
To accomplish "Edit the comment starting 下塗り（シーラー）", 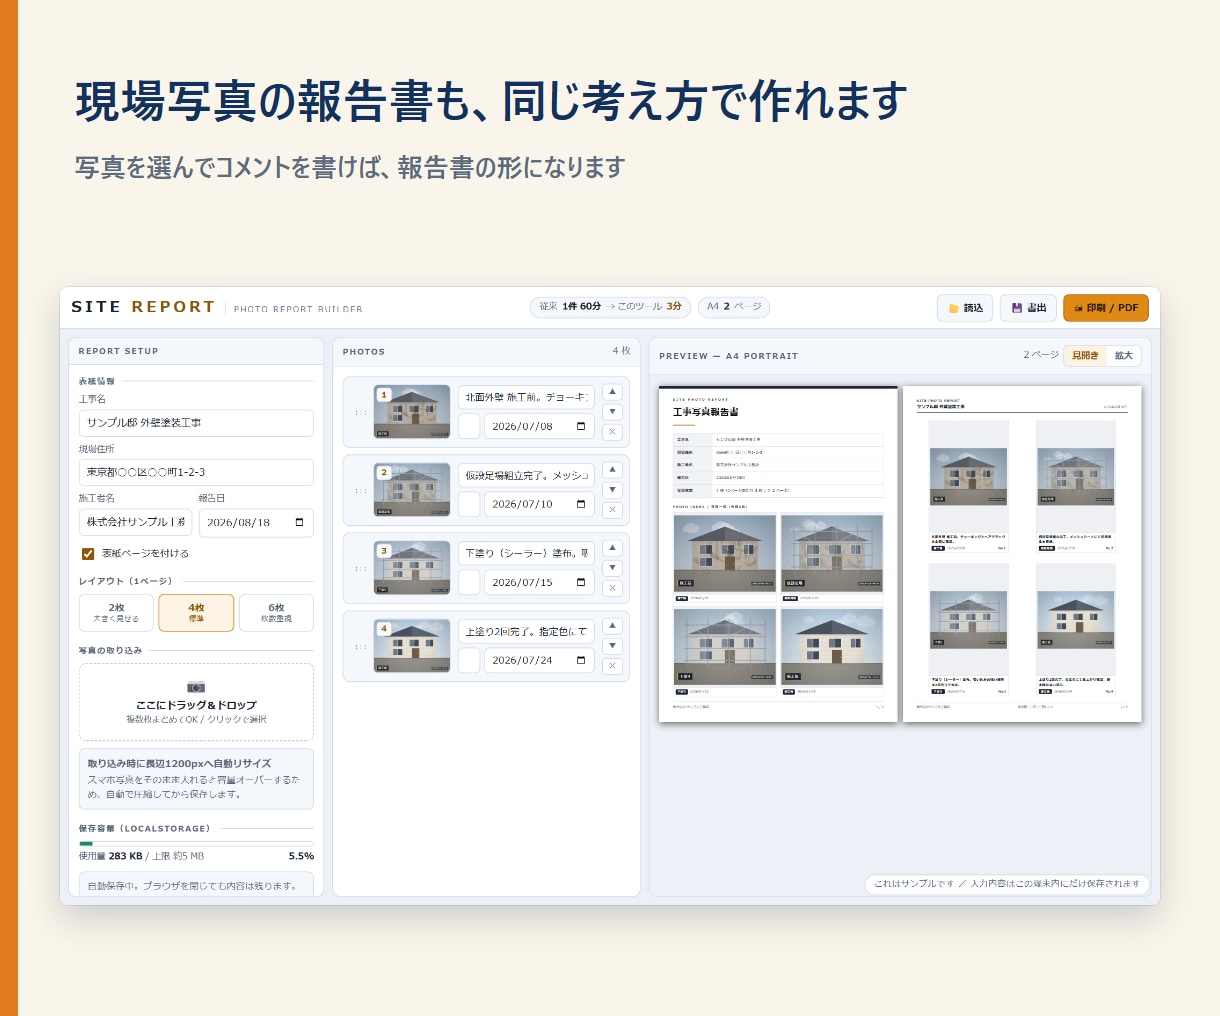I will (x=526, y=553).
